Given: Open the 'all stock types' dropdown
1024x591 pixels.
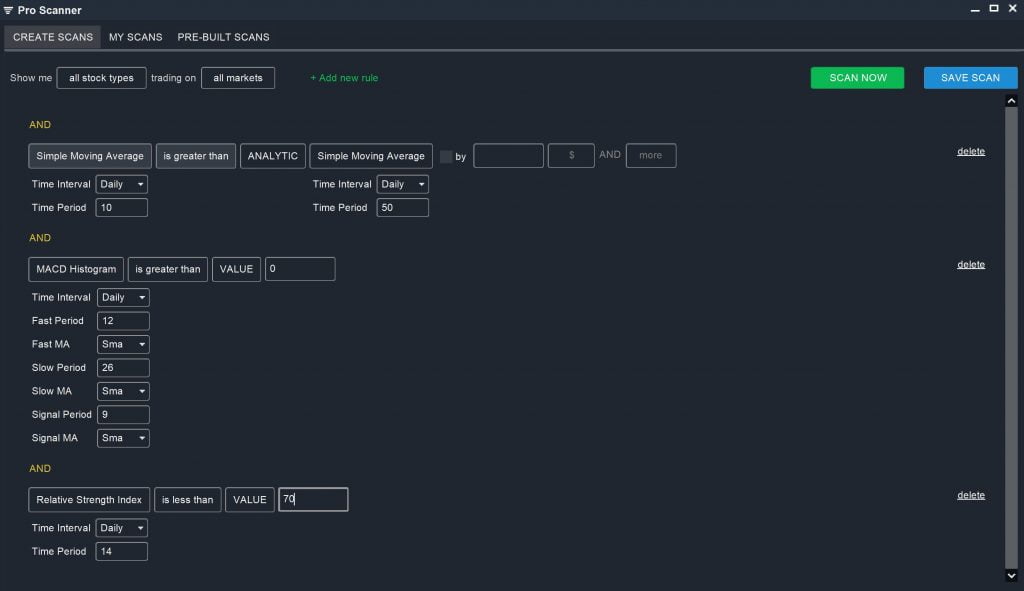Looking at the screenshot, I should [x=101, y=77].
